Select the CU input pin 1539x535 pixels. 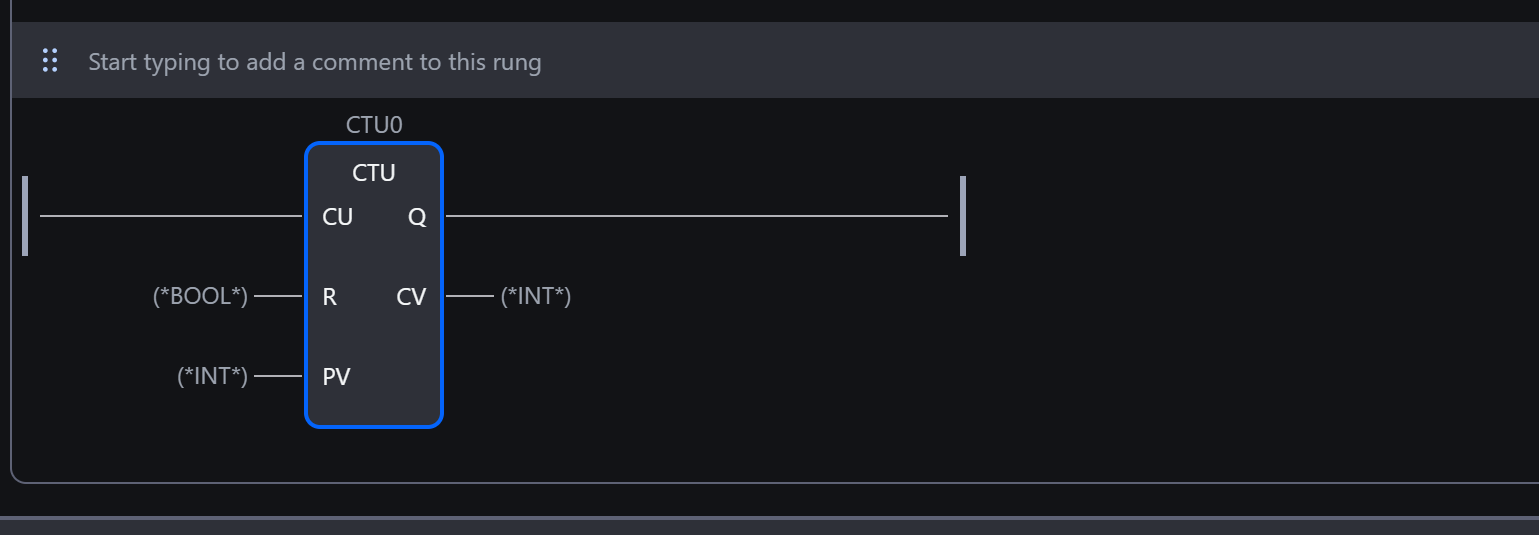[x=337, y=217]
